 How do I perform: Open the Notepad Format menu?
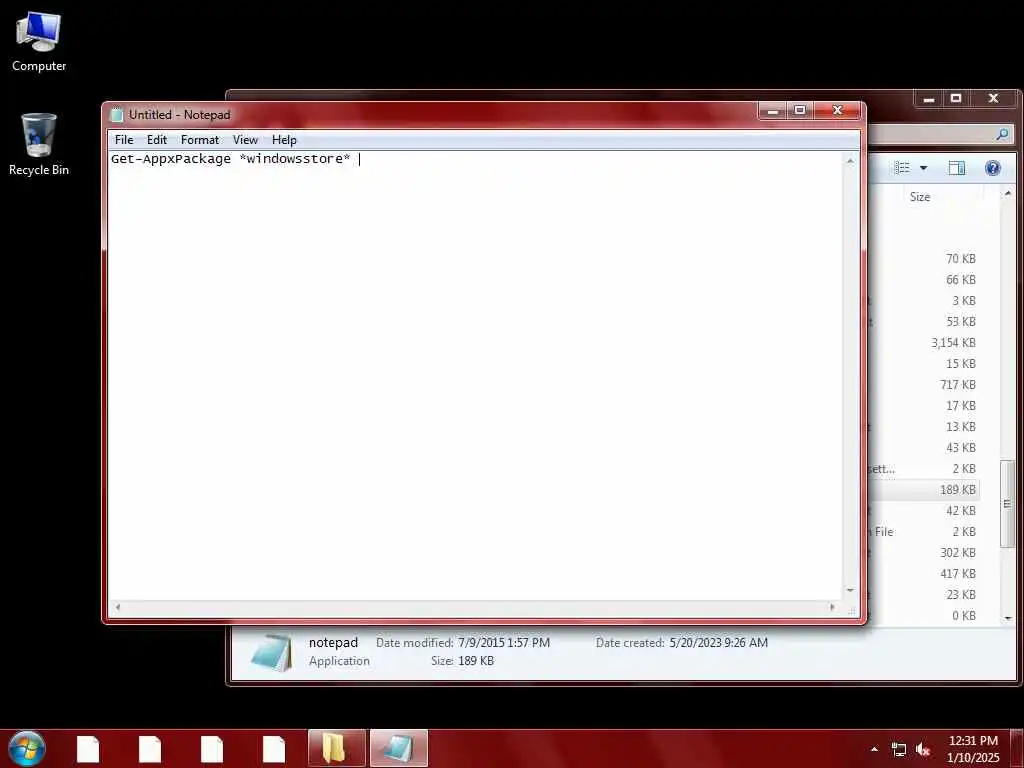click(200, 140)
